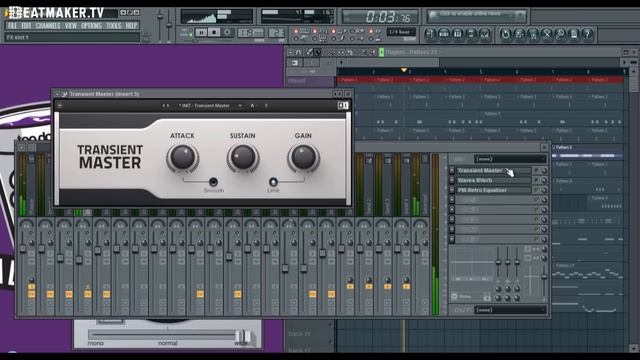Show the Browser from the toolbar icon
This screenshot has height=360, width=640.
(x=471, y=34)
